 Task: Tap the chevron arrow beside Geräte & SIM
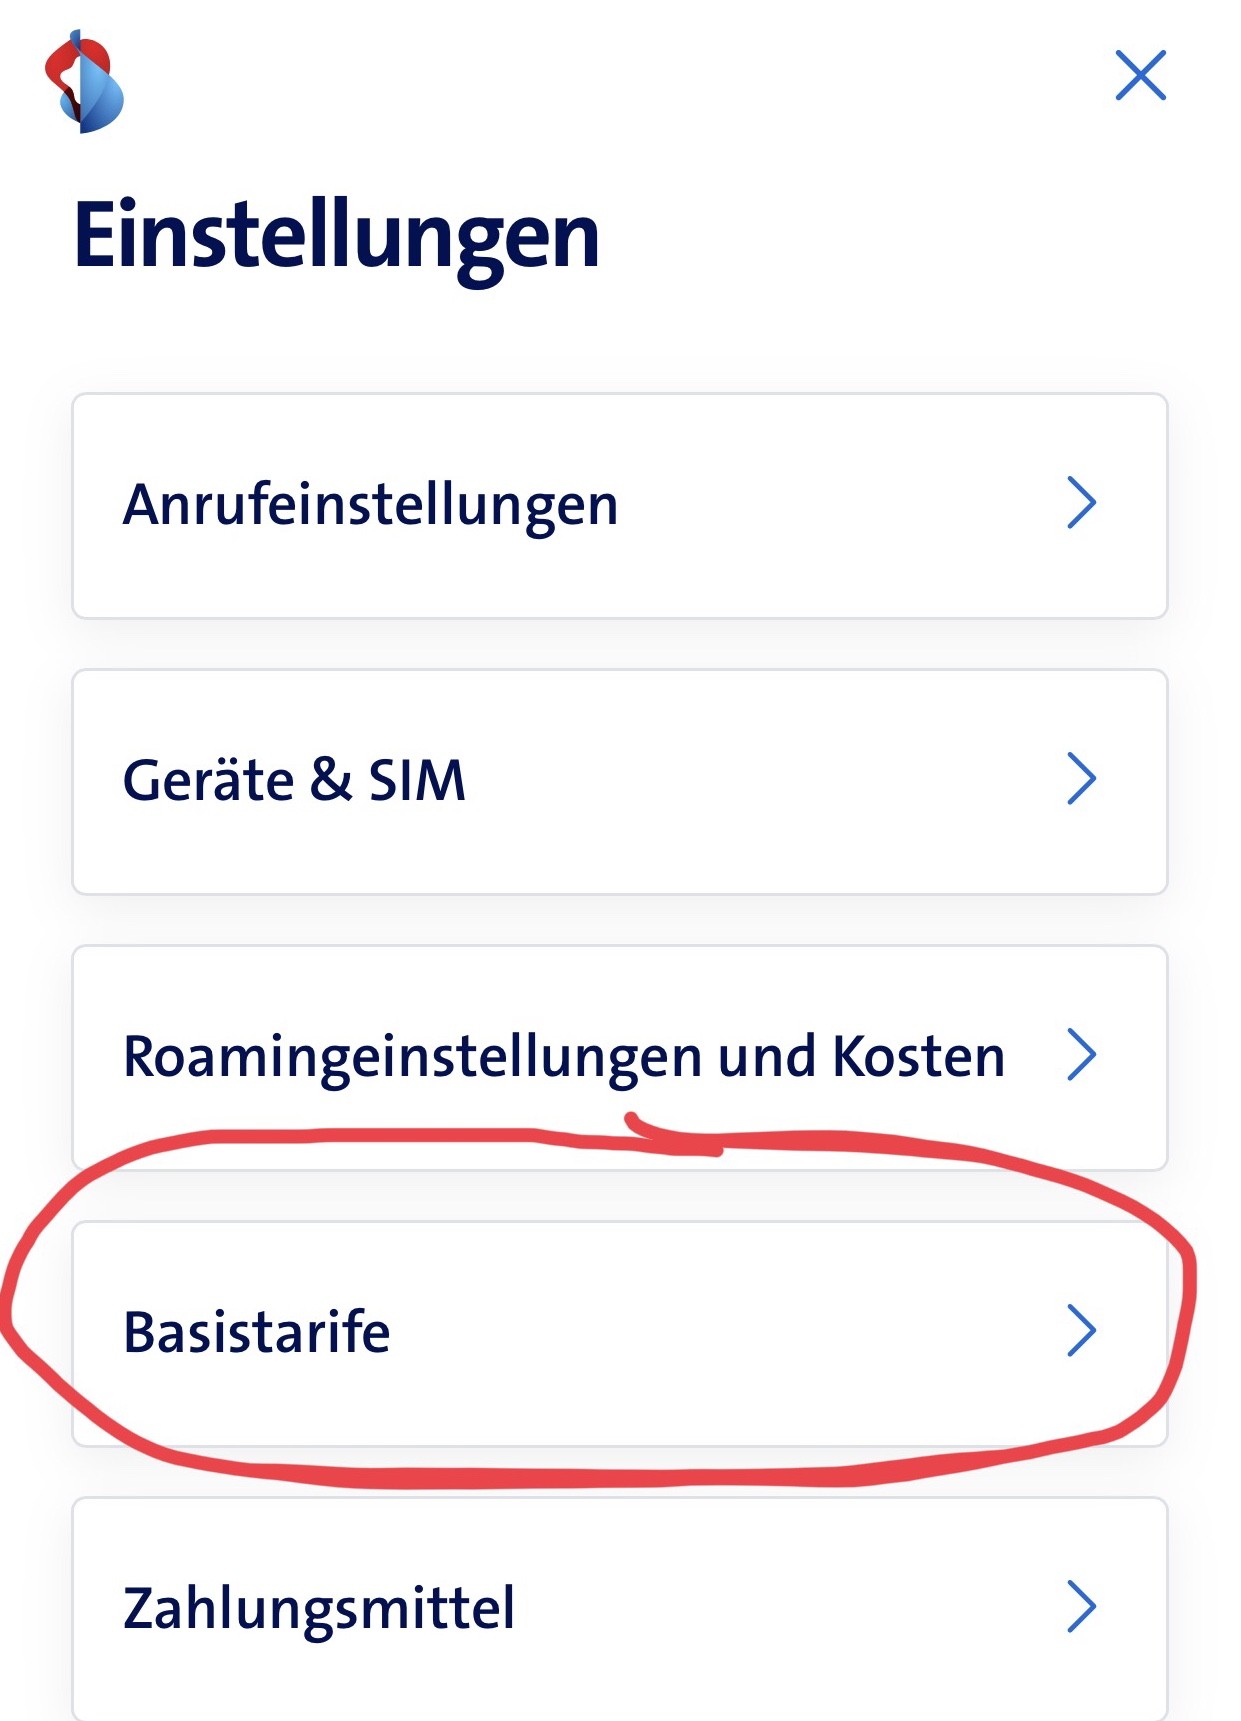tap(1081, 779)
